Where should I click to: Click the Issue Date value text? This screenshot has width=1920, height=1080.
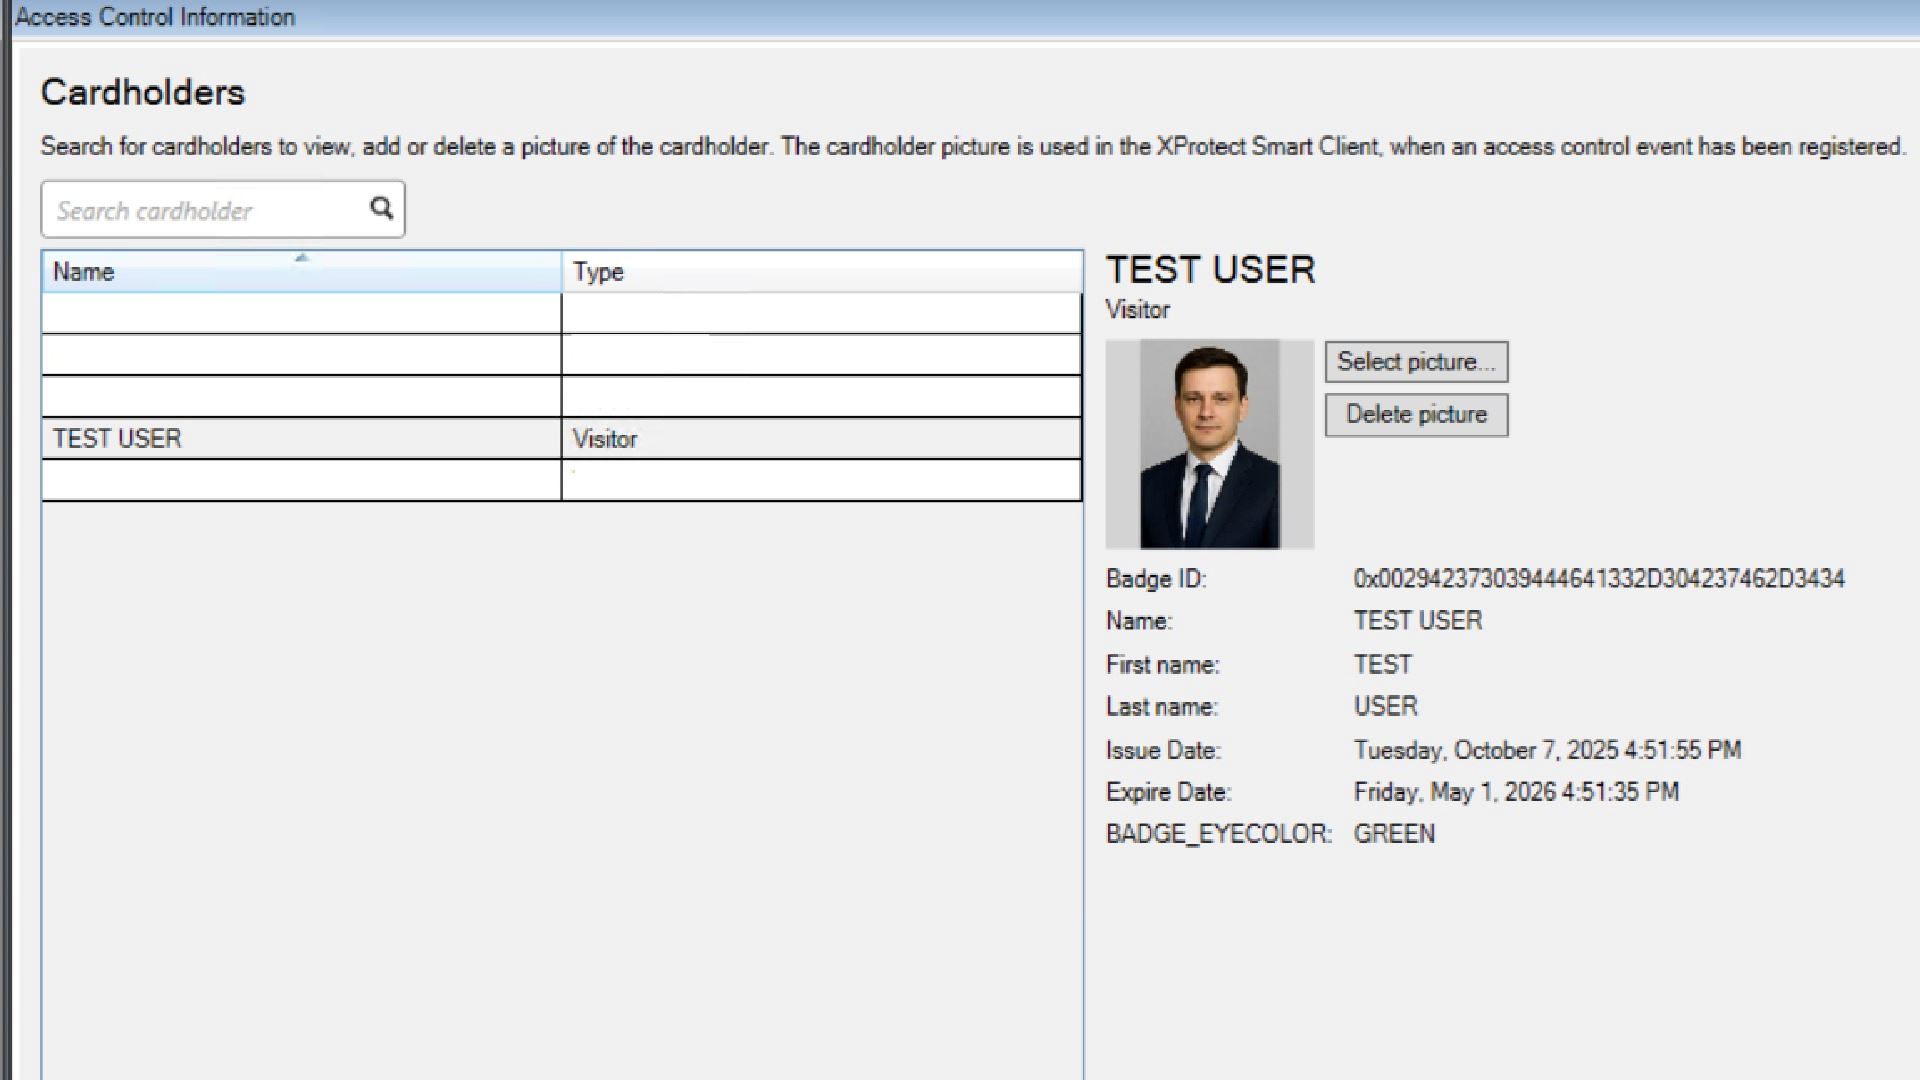pyautogui.click(x=1547, y=750)
